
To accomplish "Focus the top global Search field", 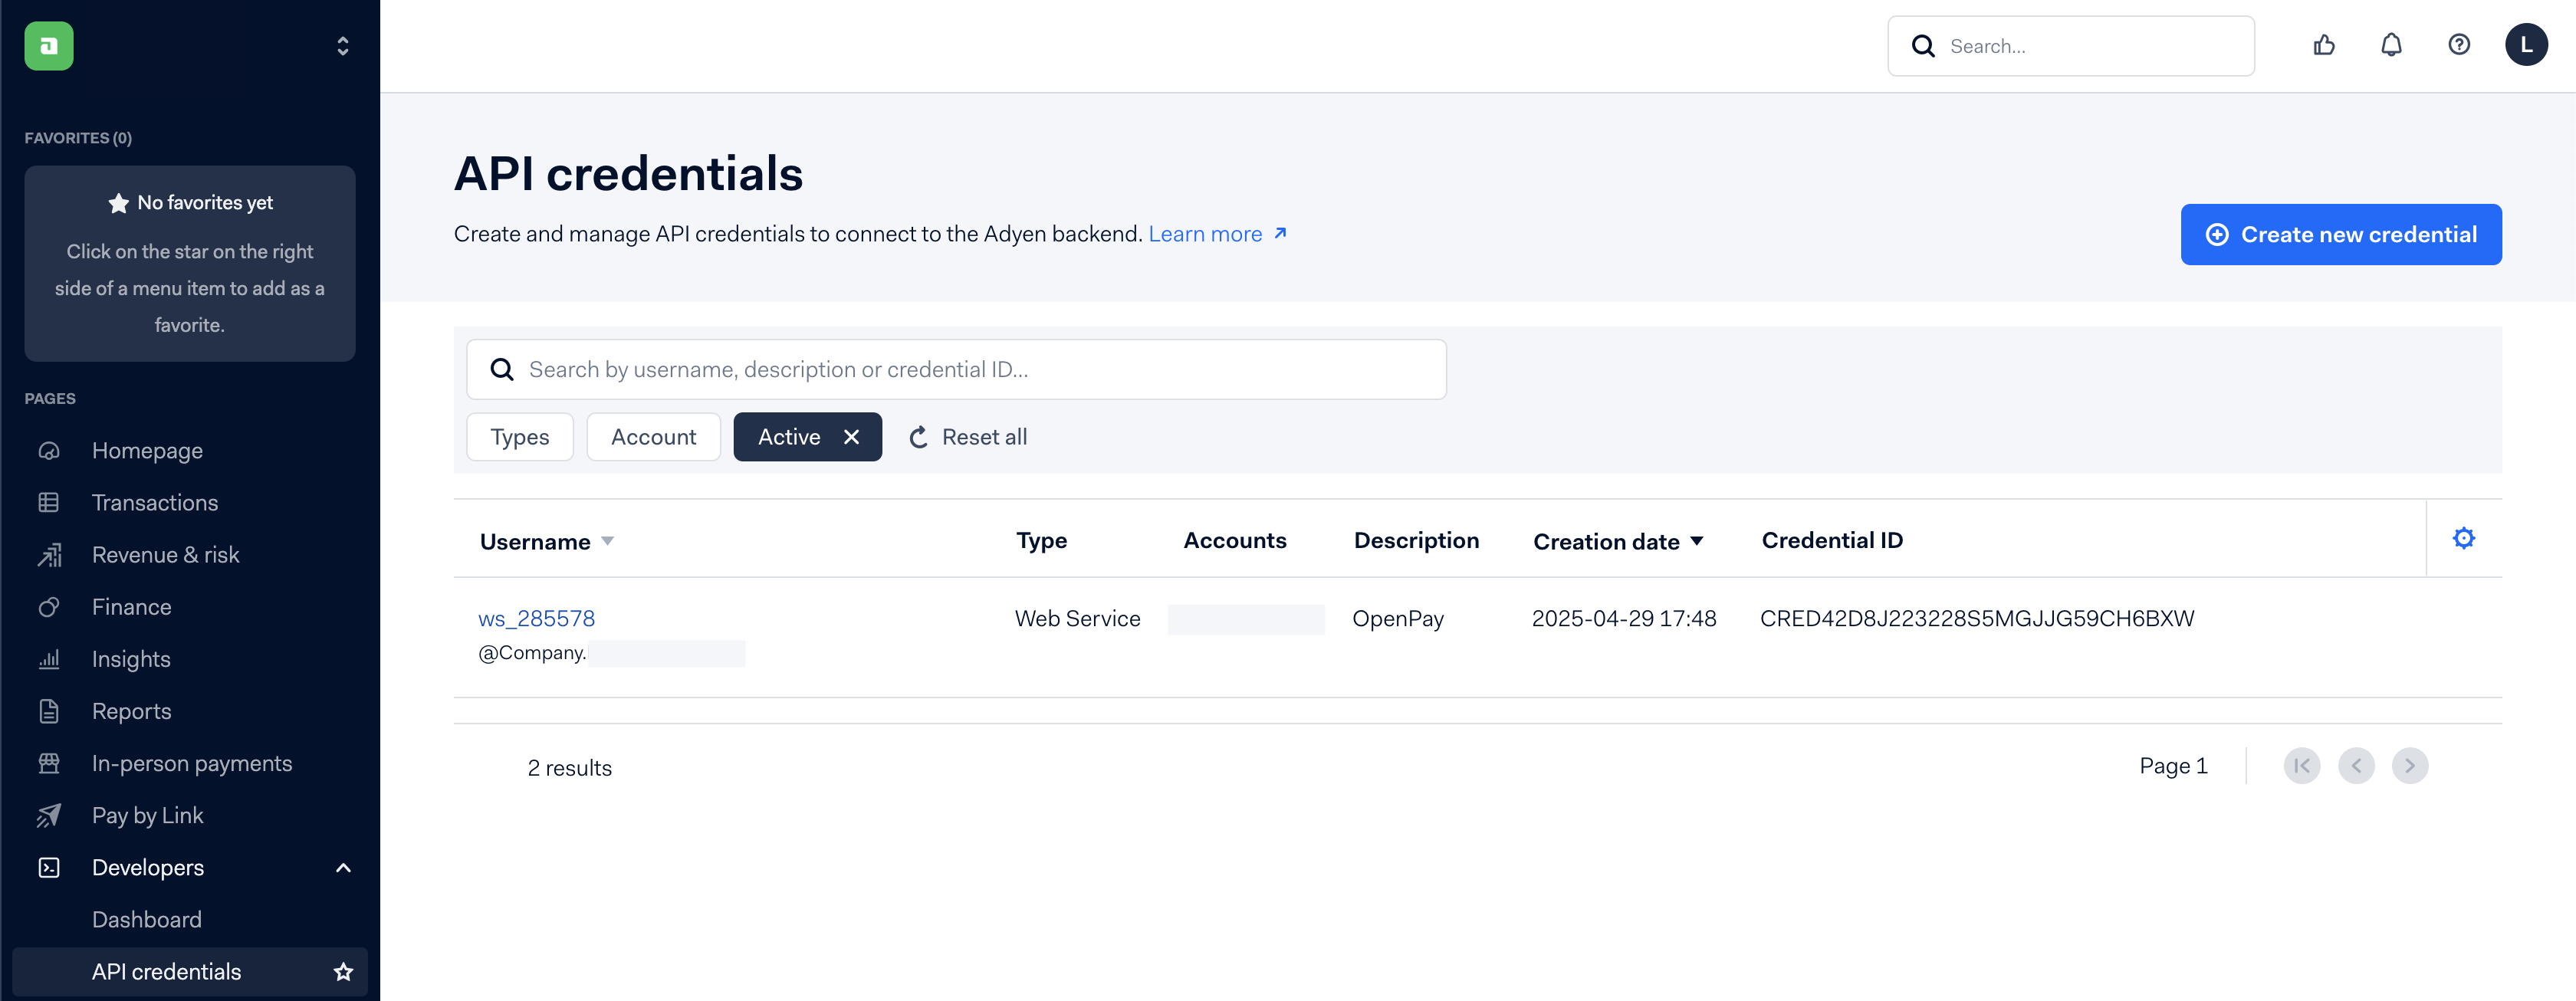I will pyautogui.click(x=2070, y=46).
